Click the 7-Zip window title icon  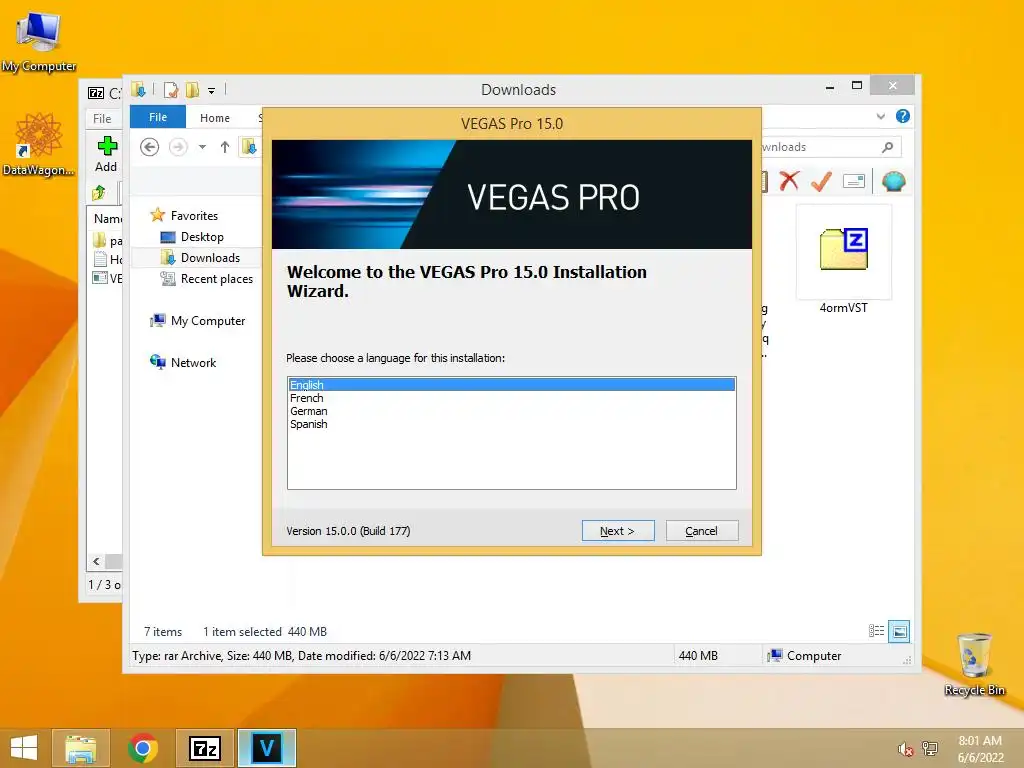tap(96, 93)
